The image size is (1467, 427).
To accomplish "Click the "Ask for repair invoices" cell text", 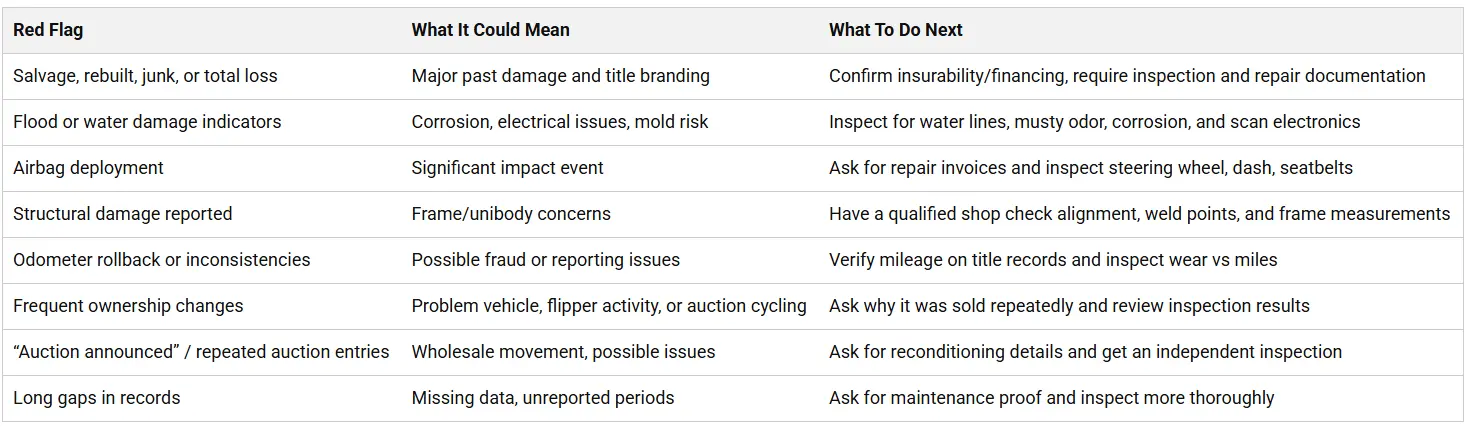I will point(1090,168).
